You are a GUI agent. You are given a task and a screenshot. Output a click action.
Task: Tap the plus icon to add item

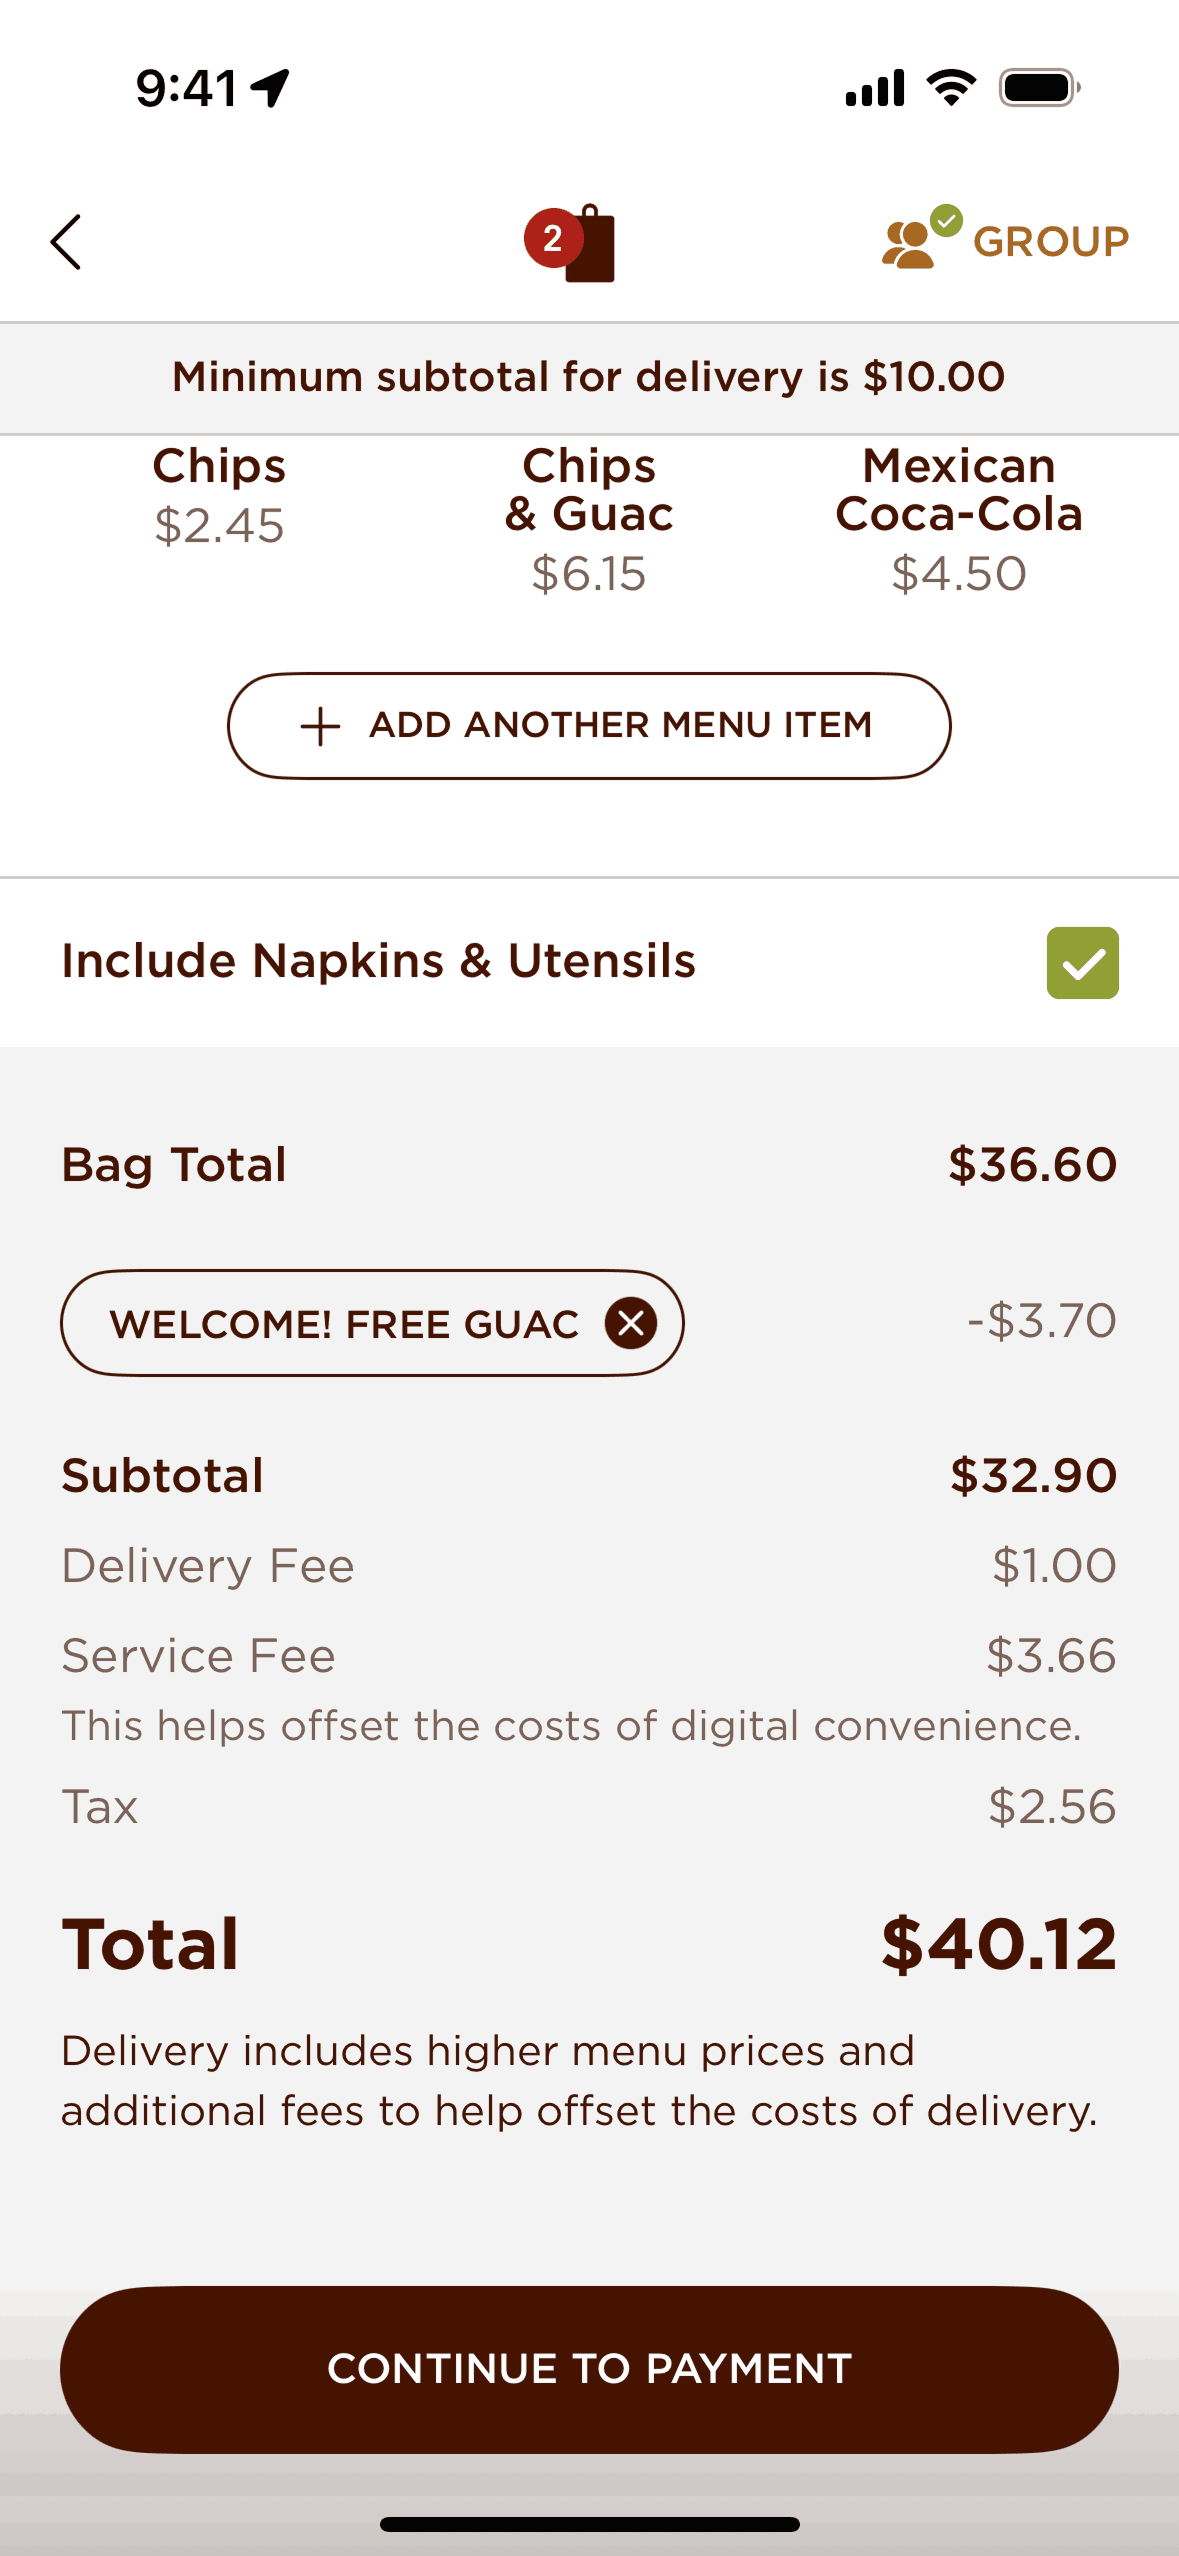[320, 726]
